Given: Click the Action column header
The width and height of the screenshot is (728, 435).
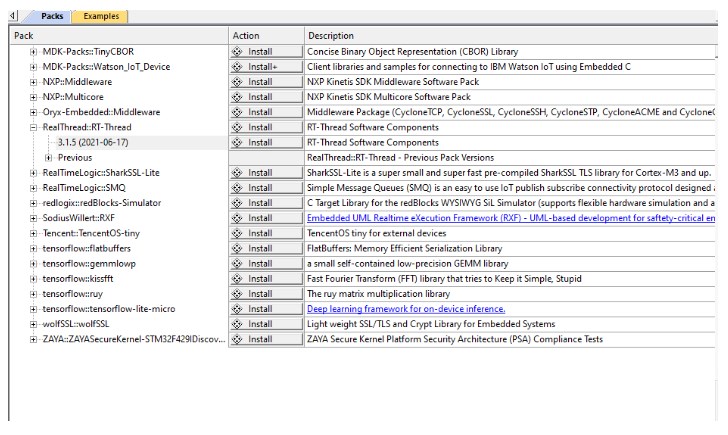Looking at the screenshot, I should click(266, 36).
